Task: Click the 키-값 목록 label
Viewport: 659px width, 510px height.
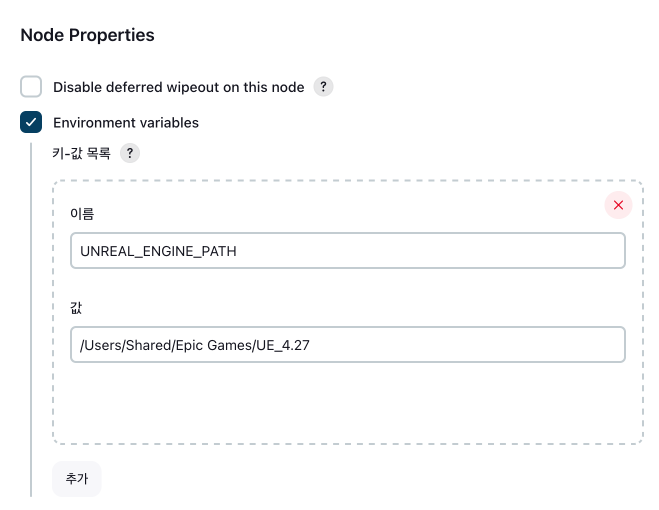Action: coord(81,154)
